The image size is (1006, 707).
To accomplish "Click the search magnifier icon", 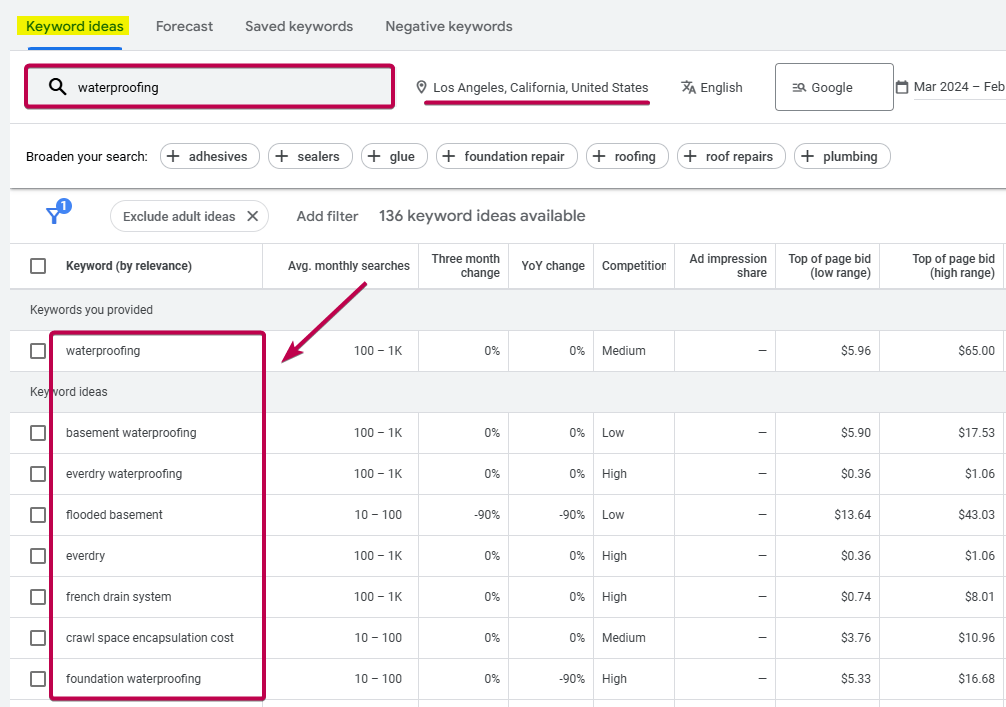I will pos(58,87).
